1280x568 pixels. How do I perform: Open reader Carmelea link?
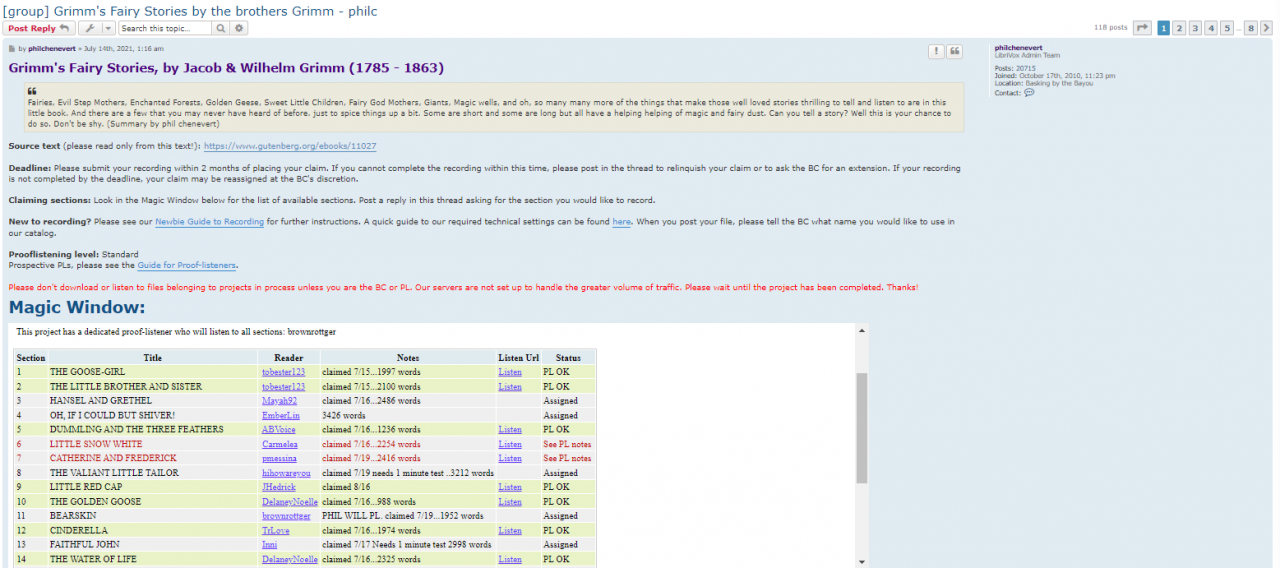tap(280, 444)
